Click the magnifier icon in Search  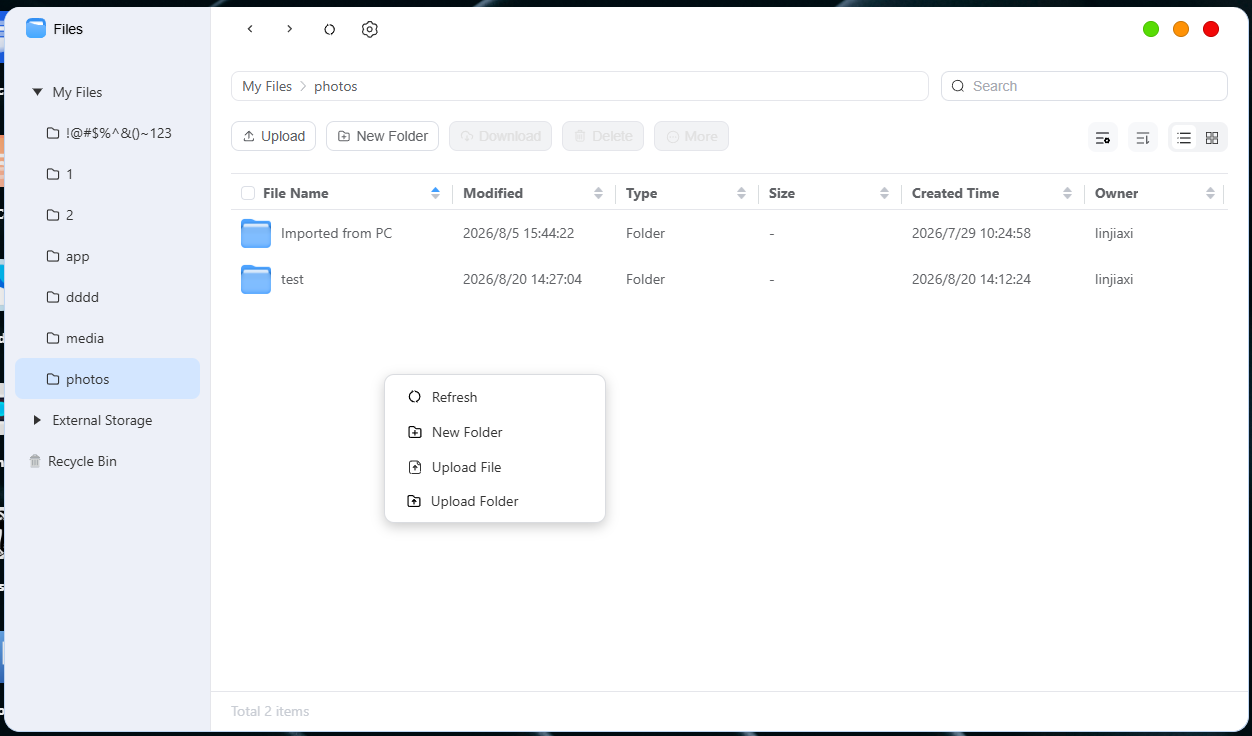958,86
